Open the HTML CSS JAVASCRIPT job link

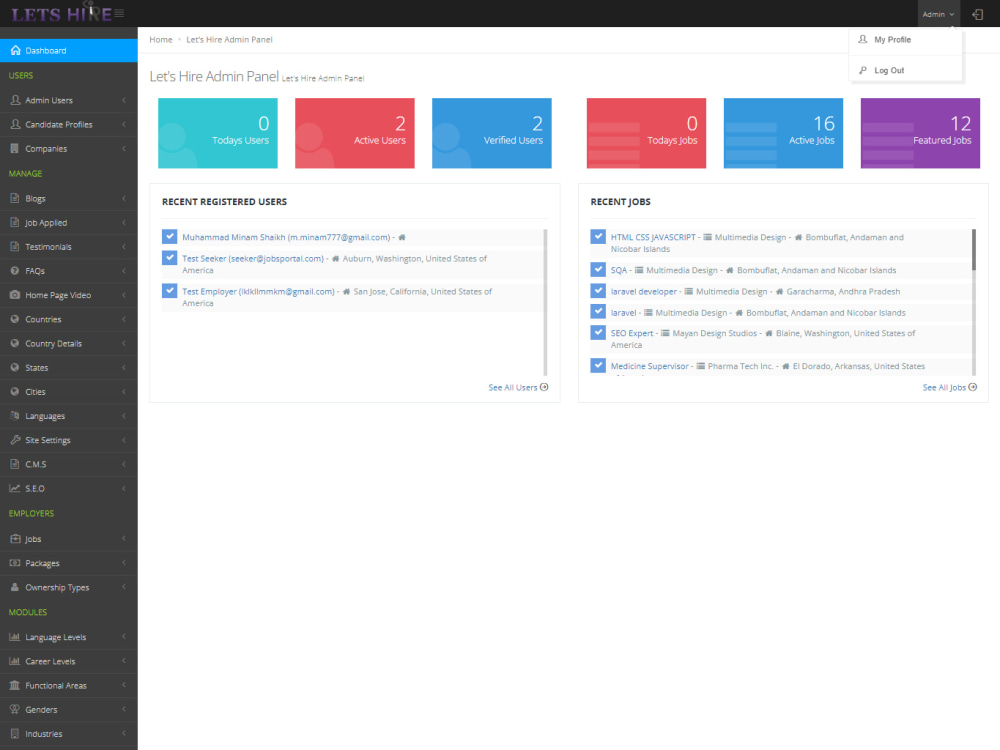[653, 237]
